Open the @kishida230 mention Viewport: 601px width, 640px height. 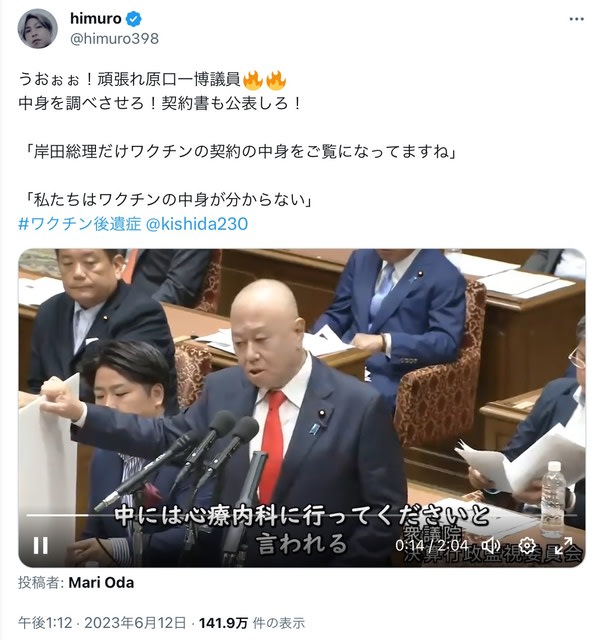coord(197,224)
